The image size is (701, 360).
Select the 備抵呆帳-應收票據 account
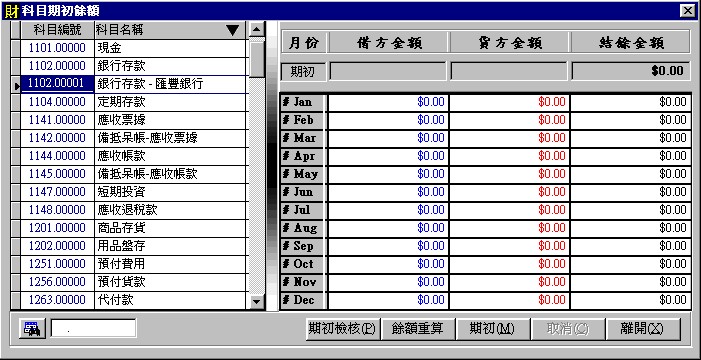point(147,138)
